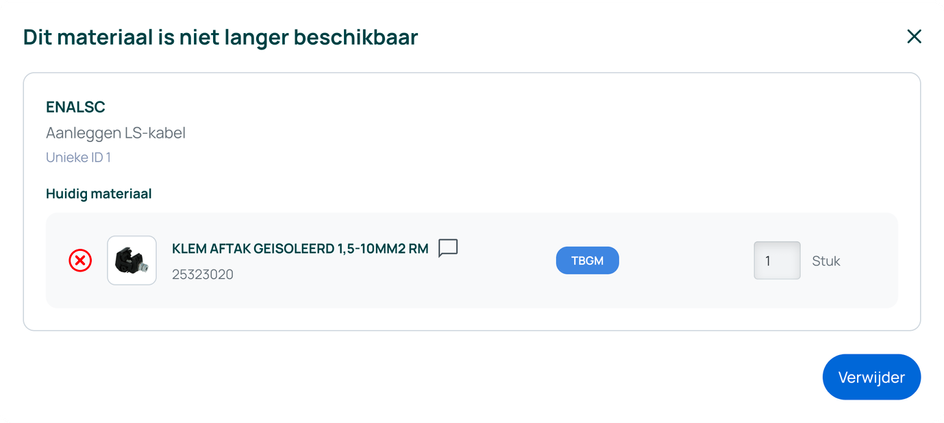Click the white ENALSC card empty area
944x423 pixels.
point(542,138)
